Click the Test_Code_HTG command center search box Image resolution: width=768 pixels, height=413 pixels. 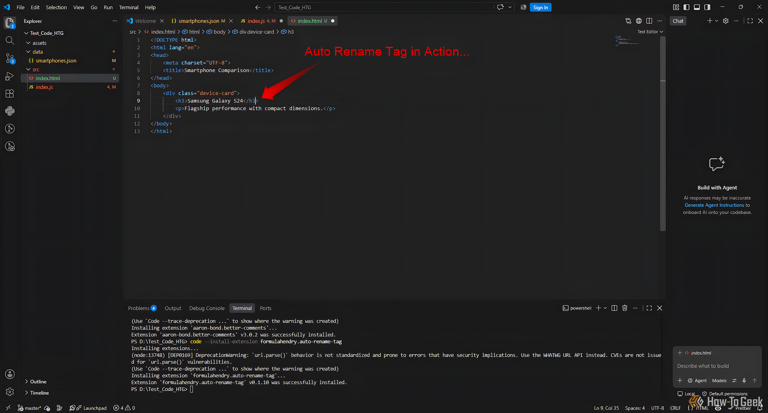click(x=384, y=7)
